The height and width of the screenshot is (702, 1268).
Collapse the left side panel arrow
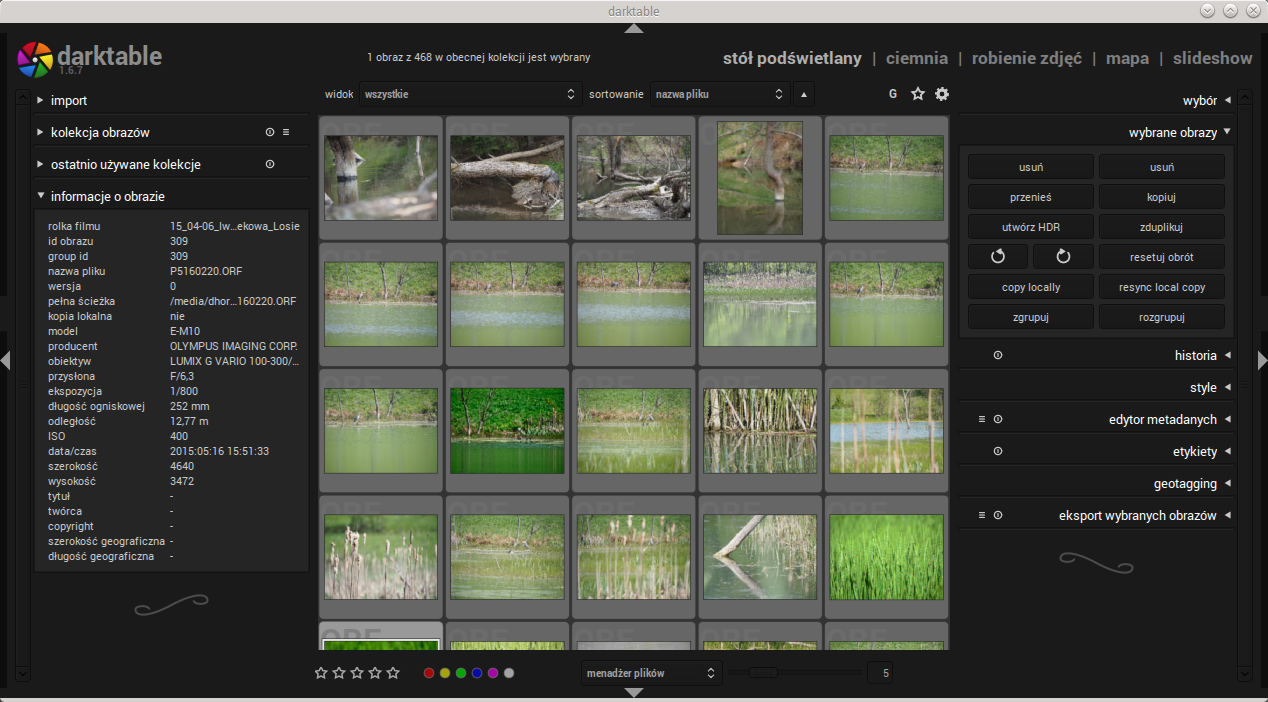5,361
